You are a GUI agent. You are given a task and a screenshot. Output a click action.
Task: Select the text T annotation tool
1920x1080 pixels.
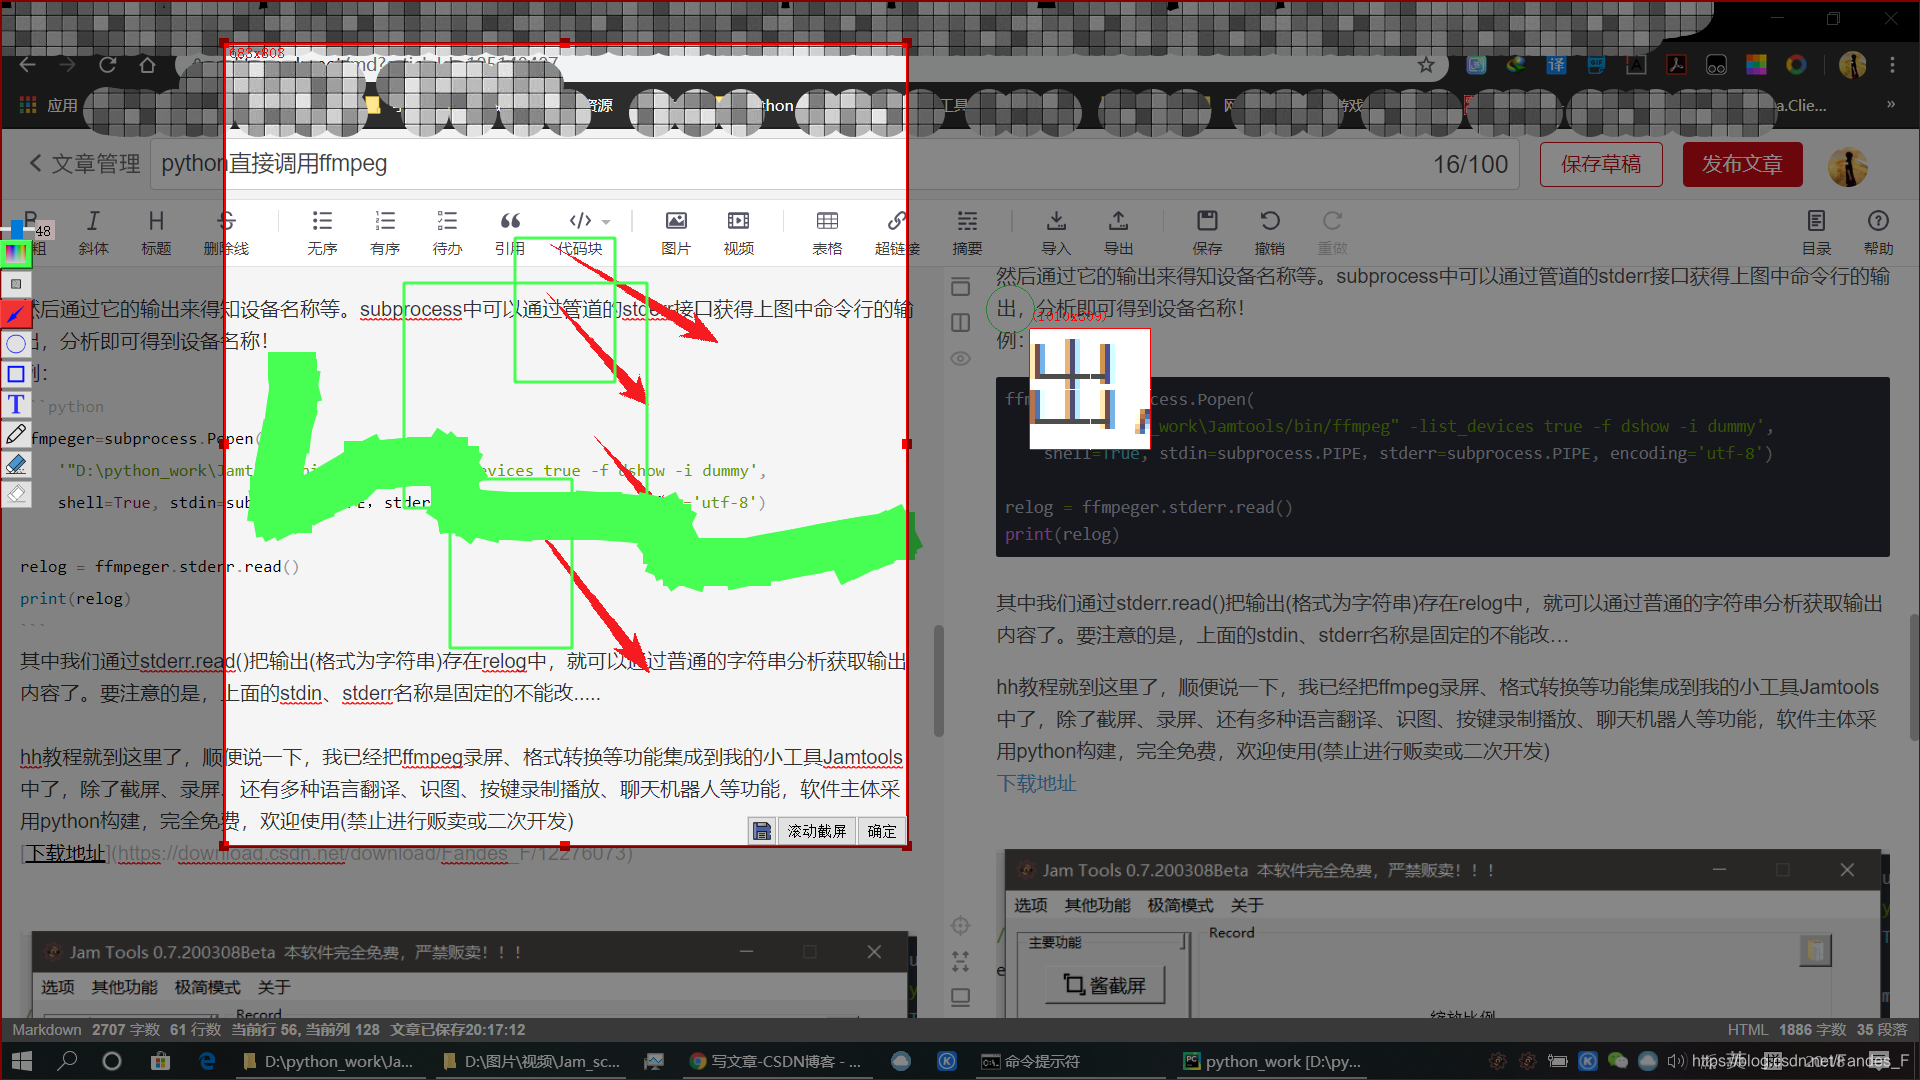pyautogui.click(x=16, y=404)
